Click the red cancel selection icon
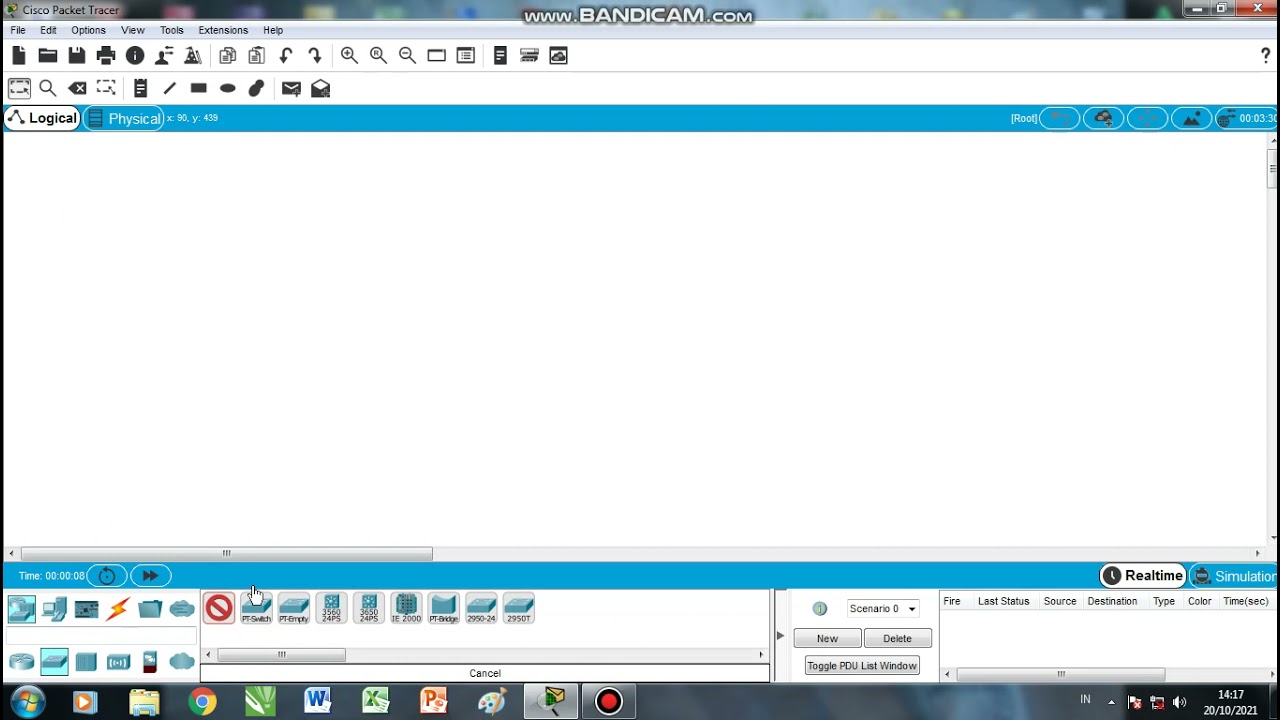Viewport: 1280px width, 720px height. click(219, 608)
